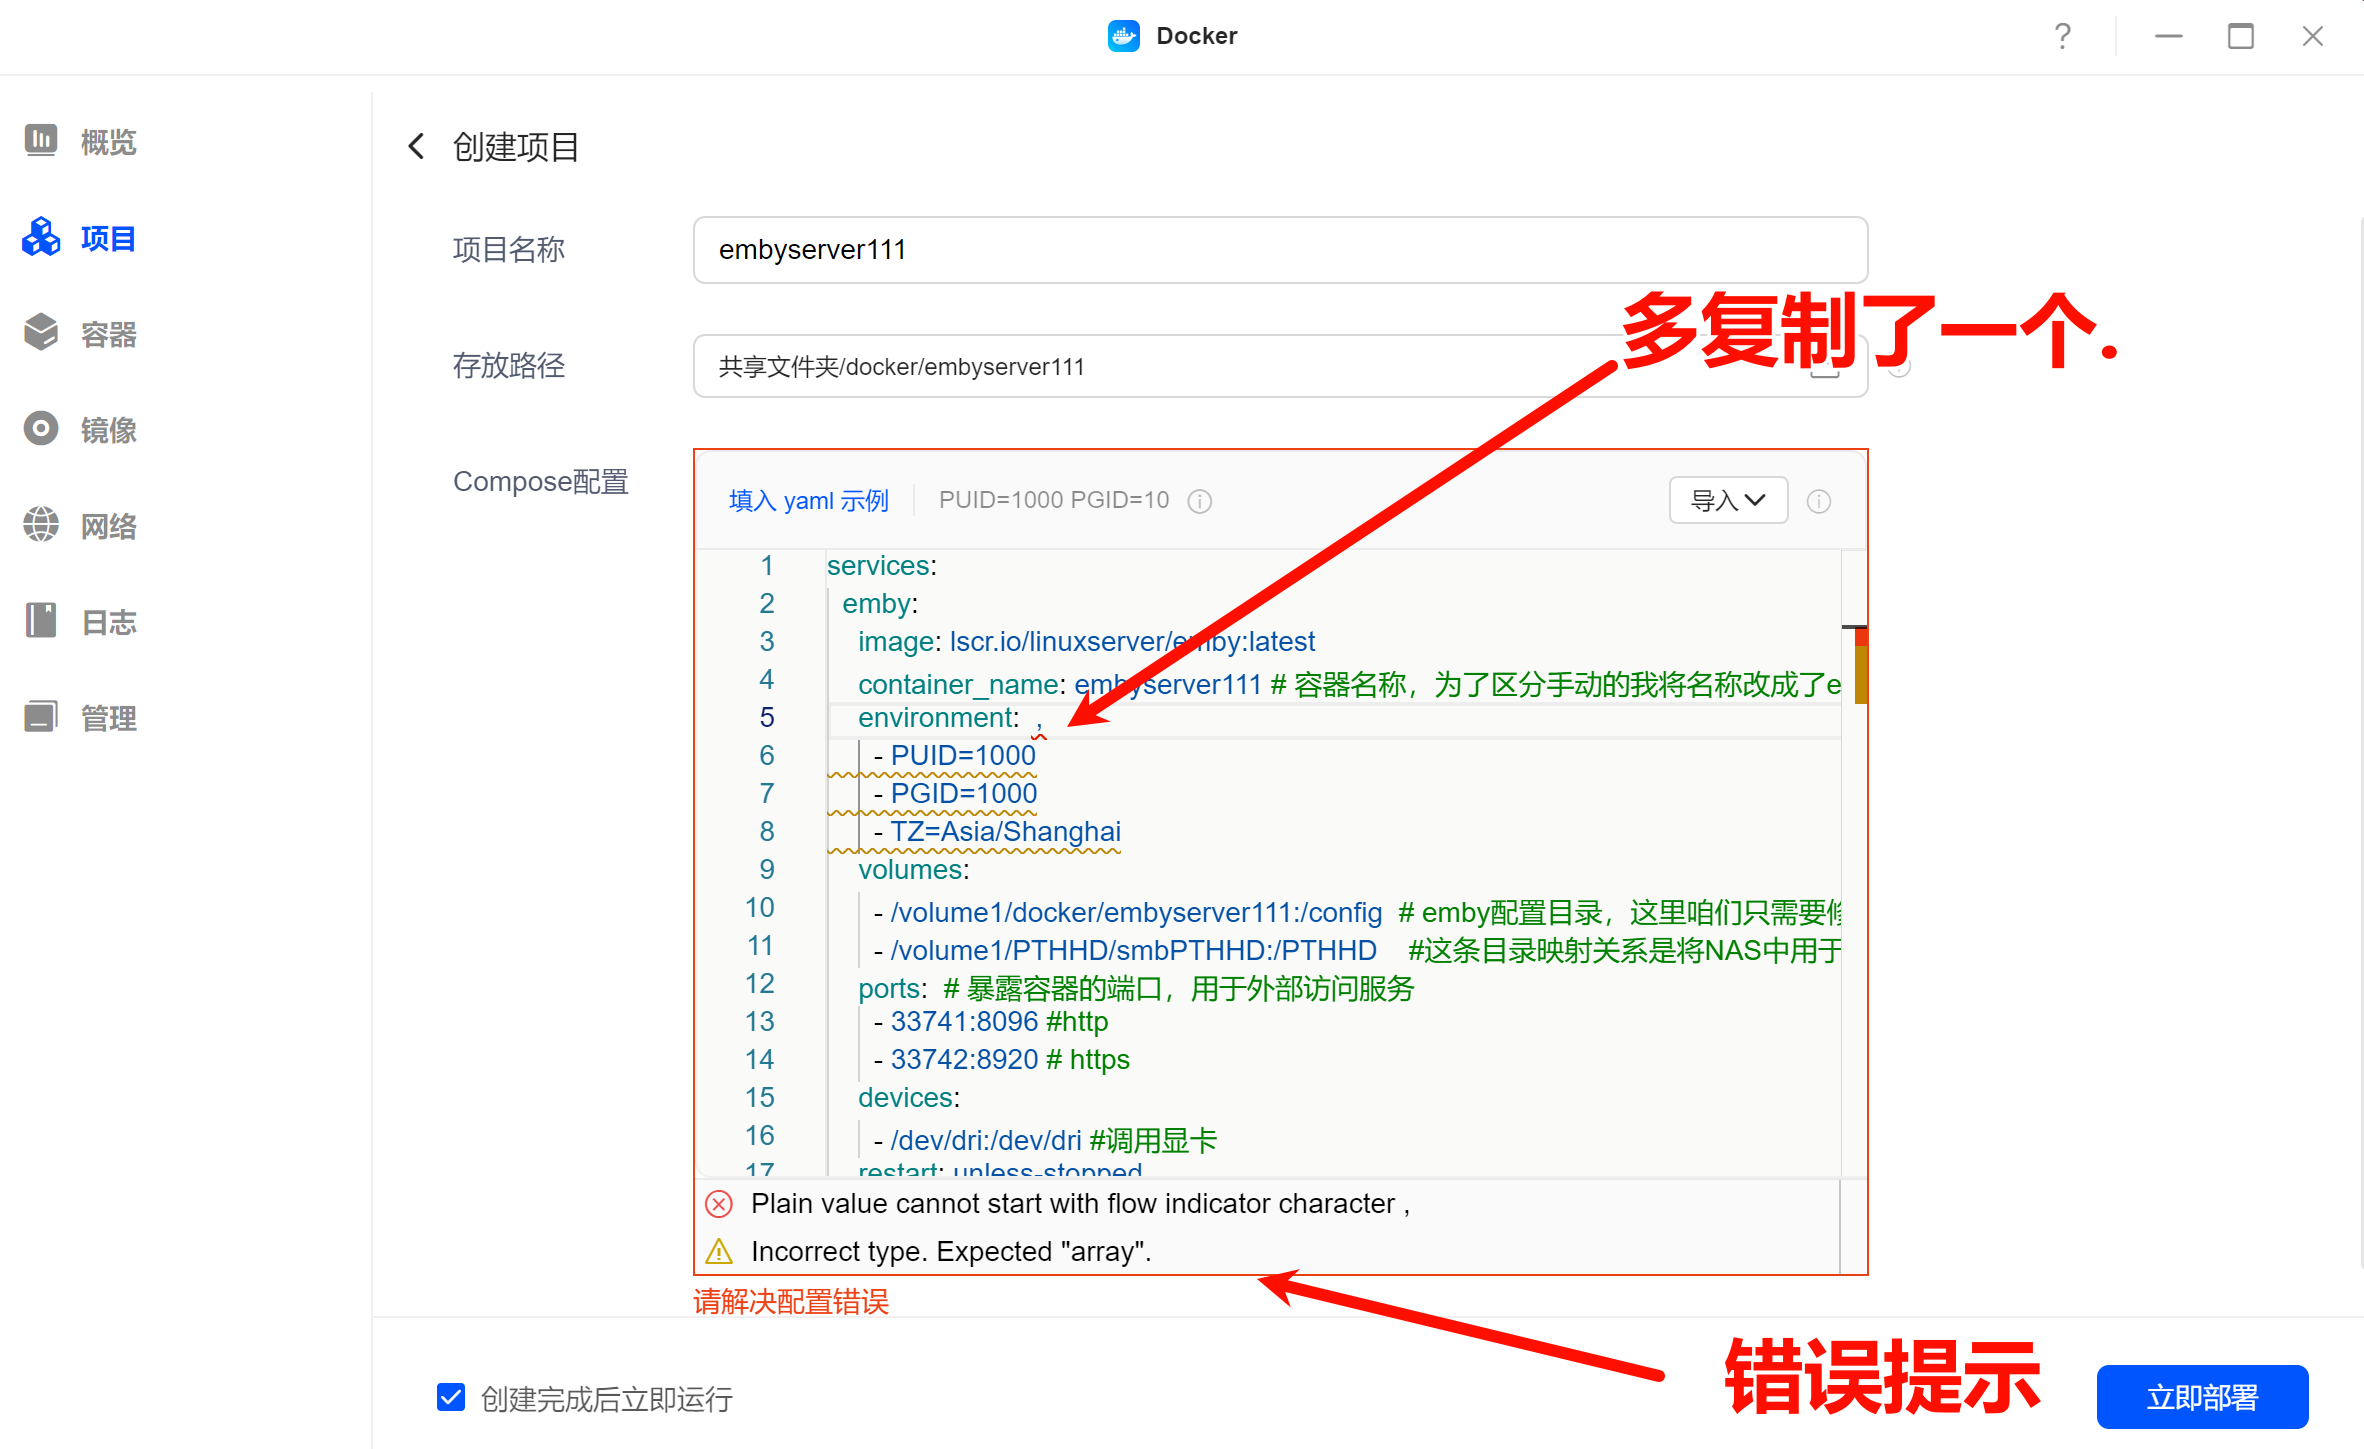Switch to 管理 menu label
The width and height of the screenshot is (2364, 1449).
[x=108, y=718]
